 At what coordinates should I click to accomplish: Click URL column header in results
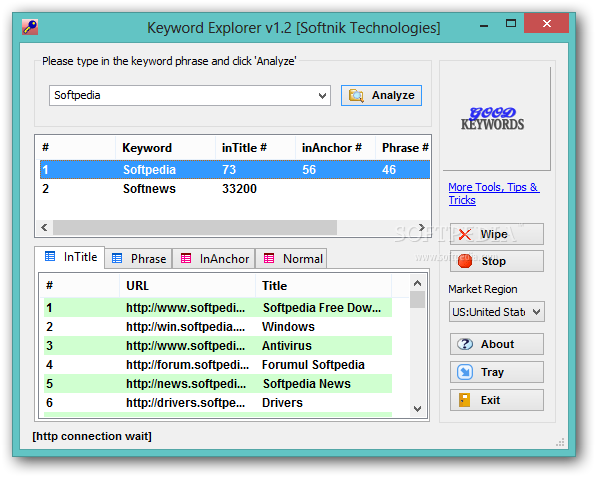pos(187,286)
